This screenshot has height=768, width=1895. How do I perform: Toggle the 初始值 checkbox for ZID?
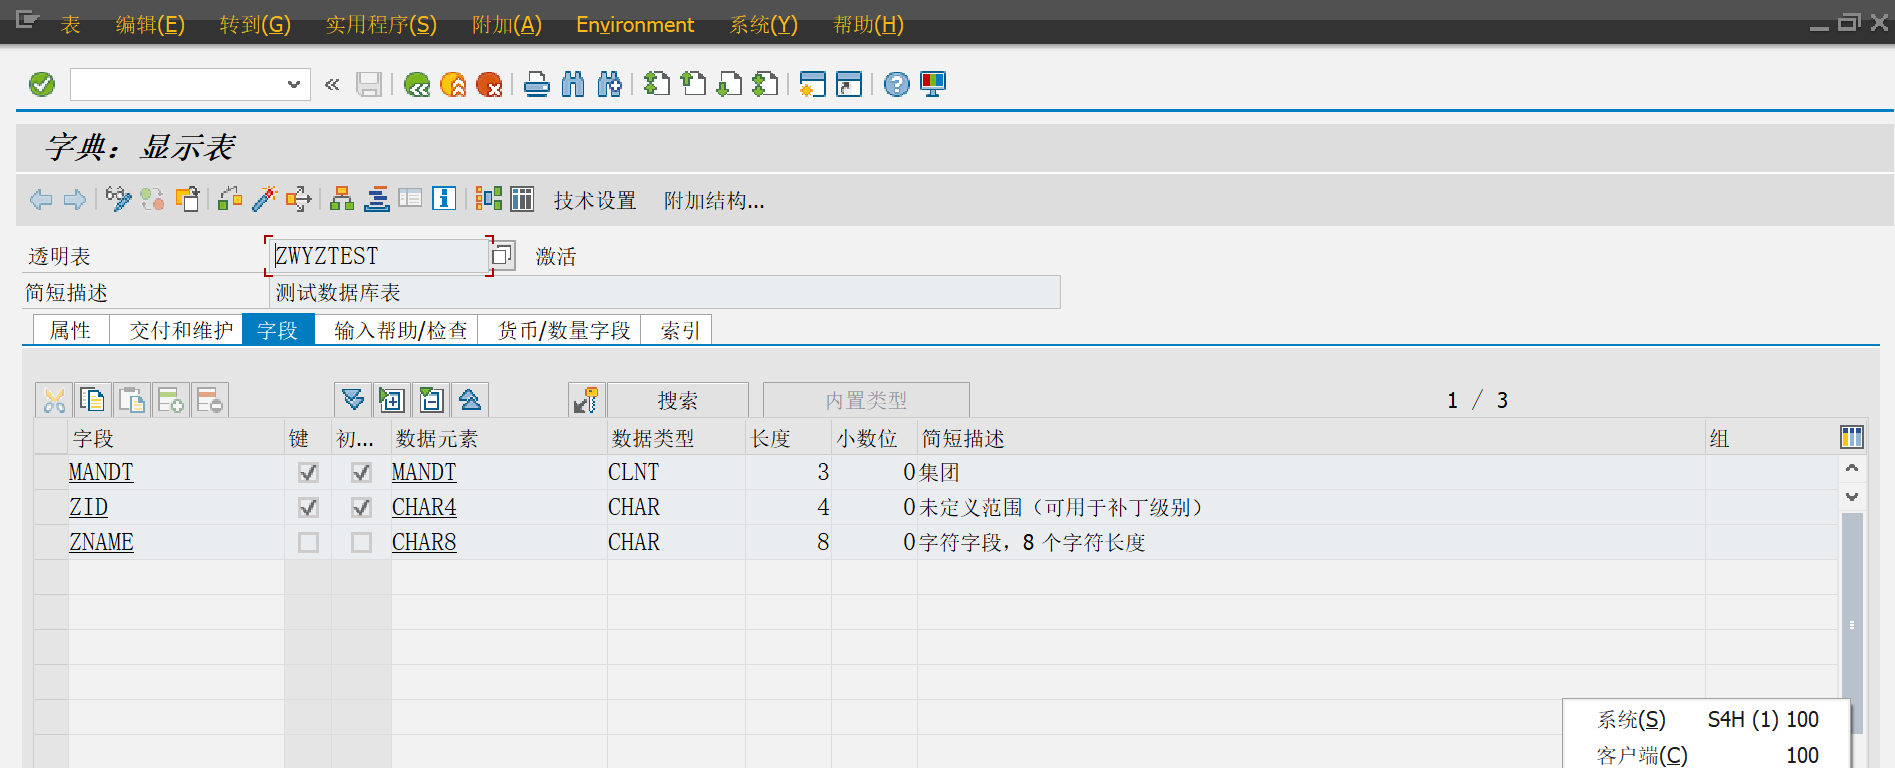(x=361, y=507)
